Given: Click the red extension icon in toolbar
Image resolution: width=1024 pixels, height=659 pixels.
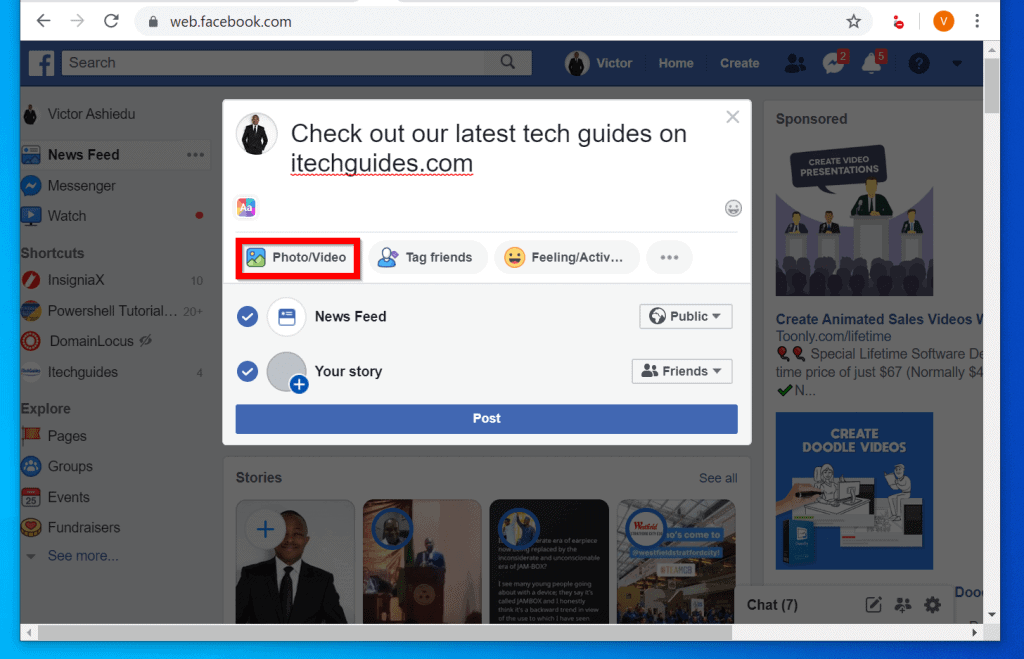Looking at the screenshot, I should click(x=899, y=23).
